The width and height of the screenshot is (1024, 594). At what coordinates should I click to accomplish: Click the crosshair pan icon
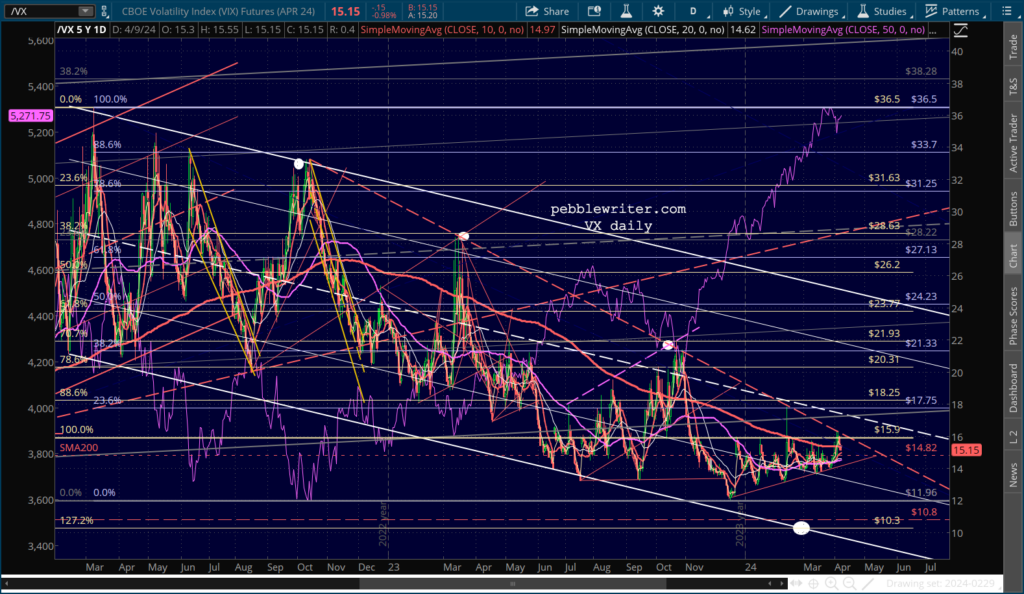(814, 584)
